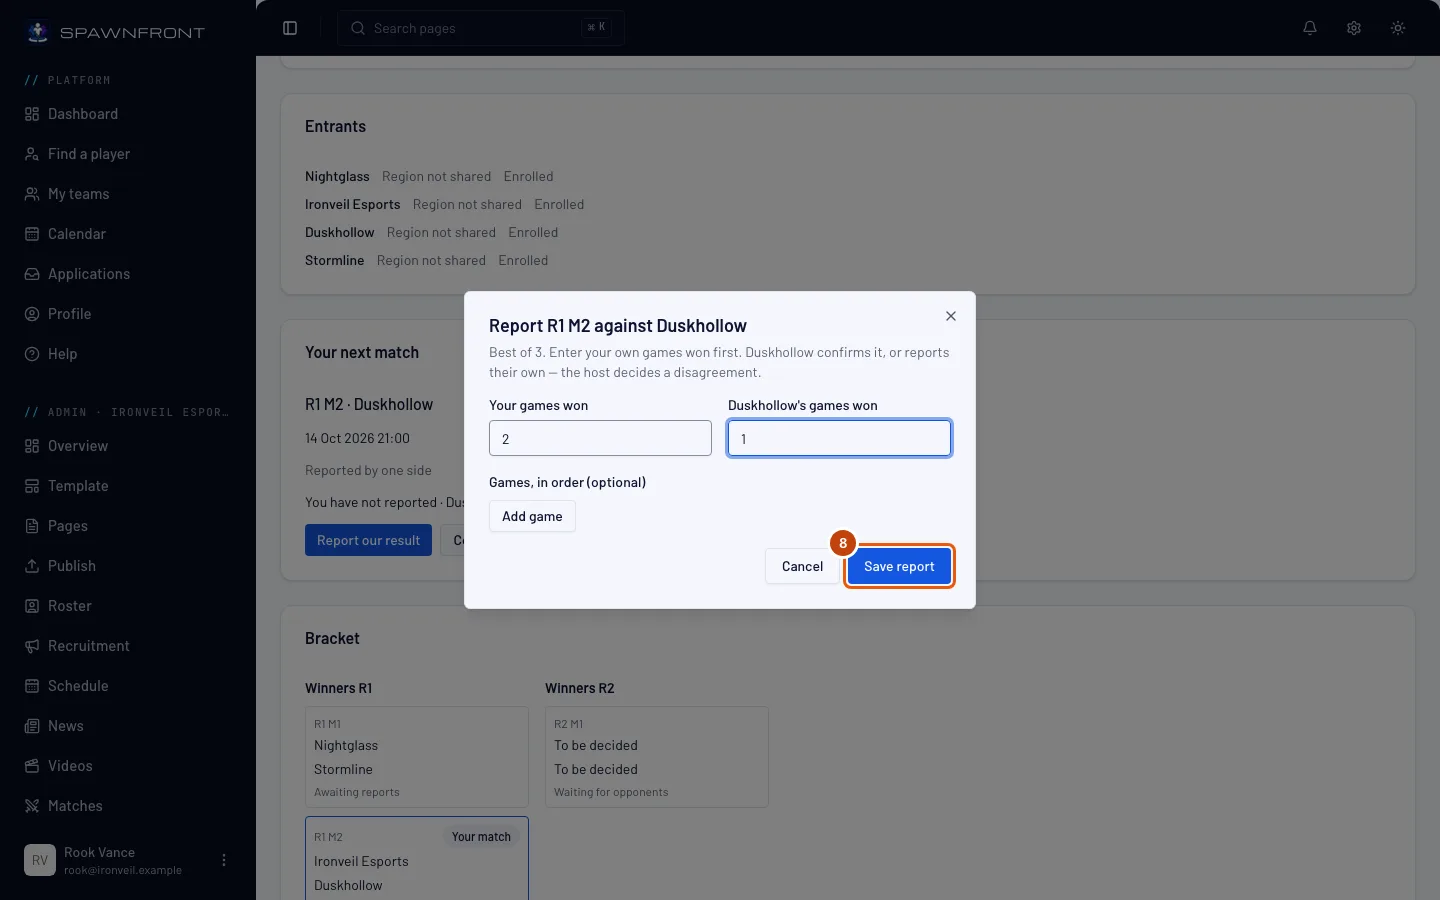This screenshot has height=900, width=1440.
Task: Select the Stormline entrant name
Action: point(335,260)
